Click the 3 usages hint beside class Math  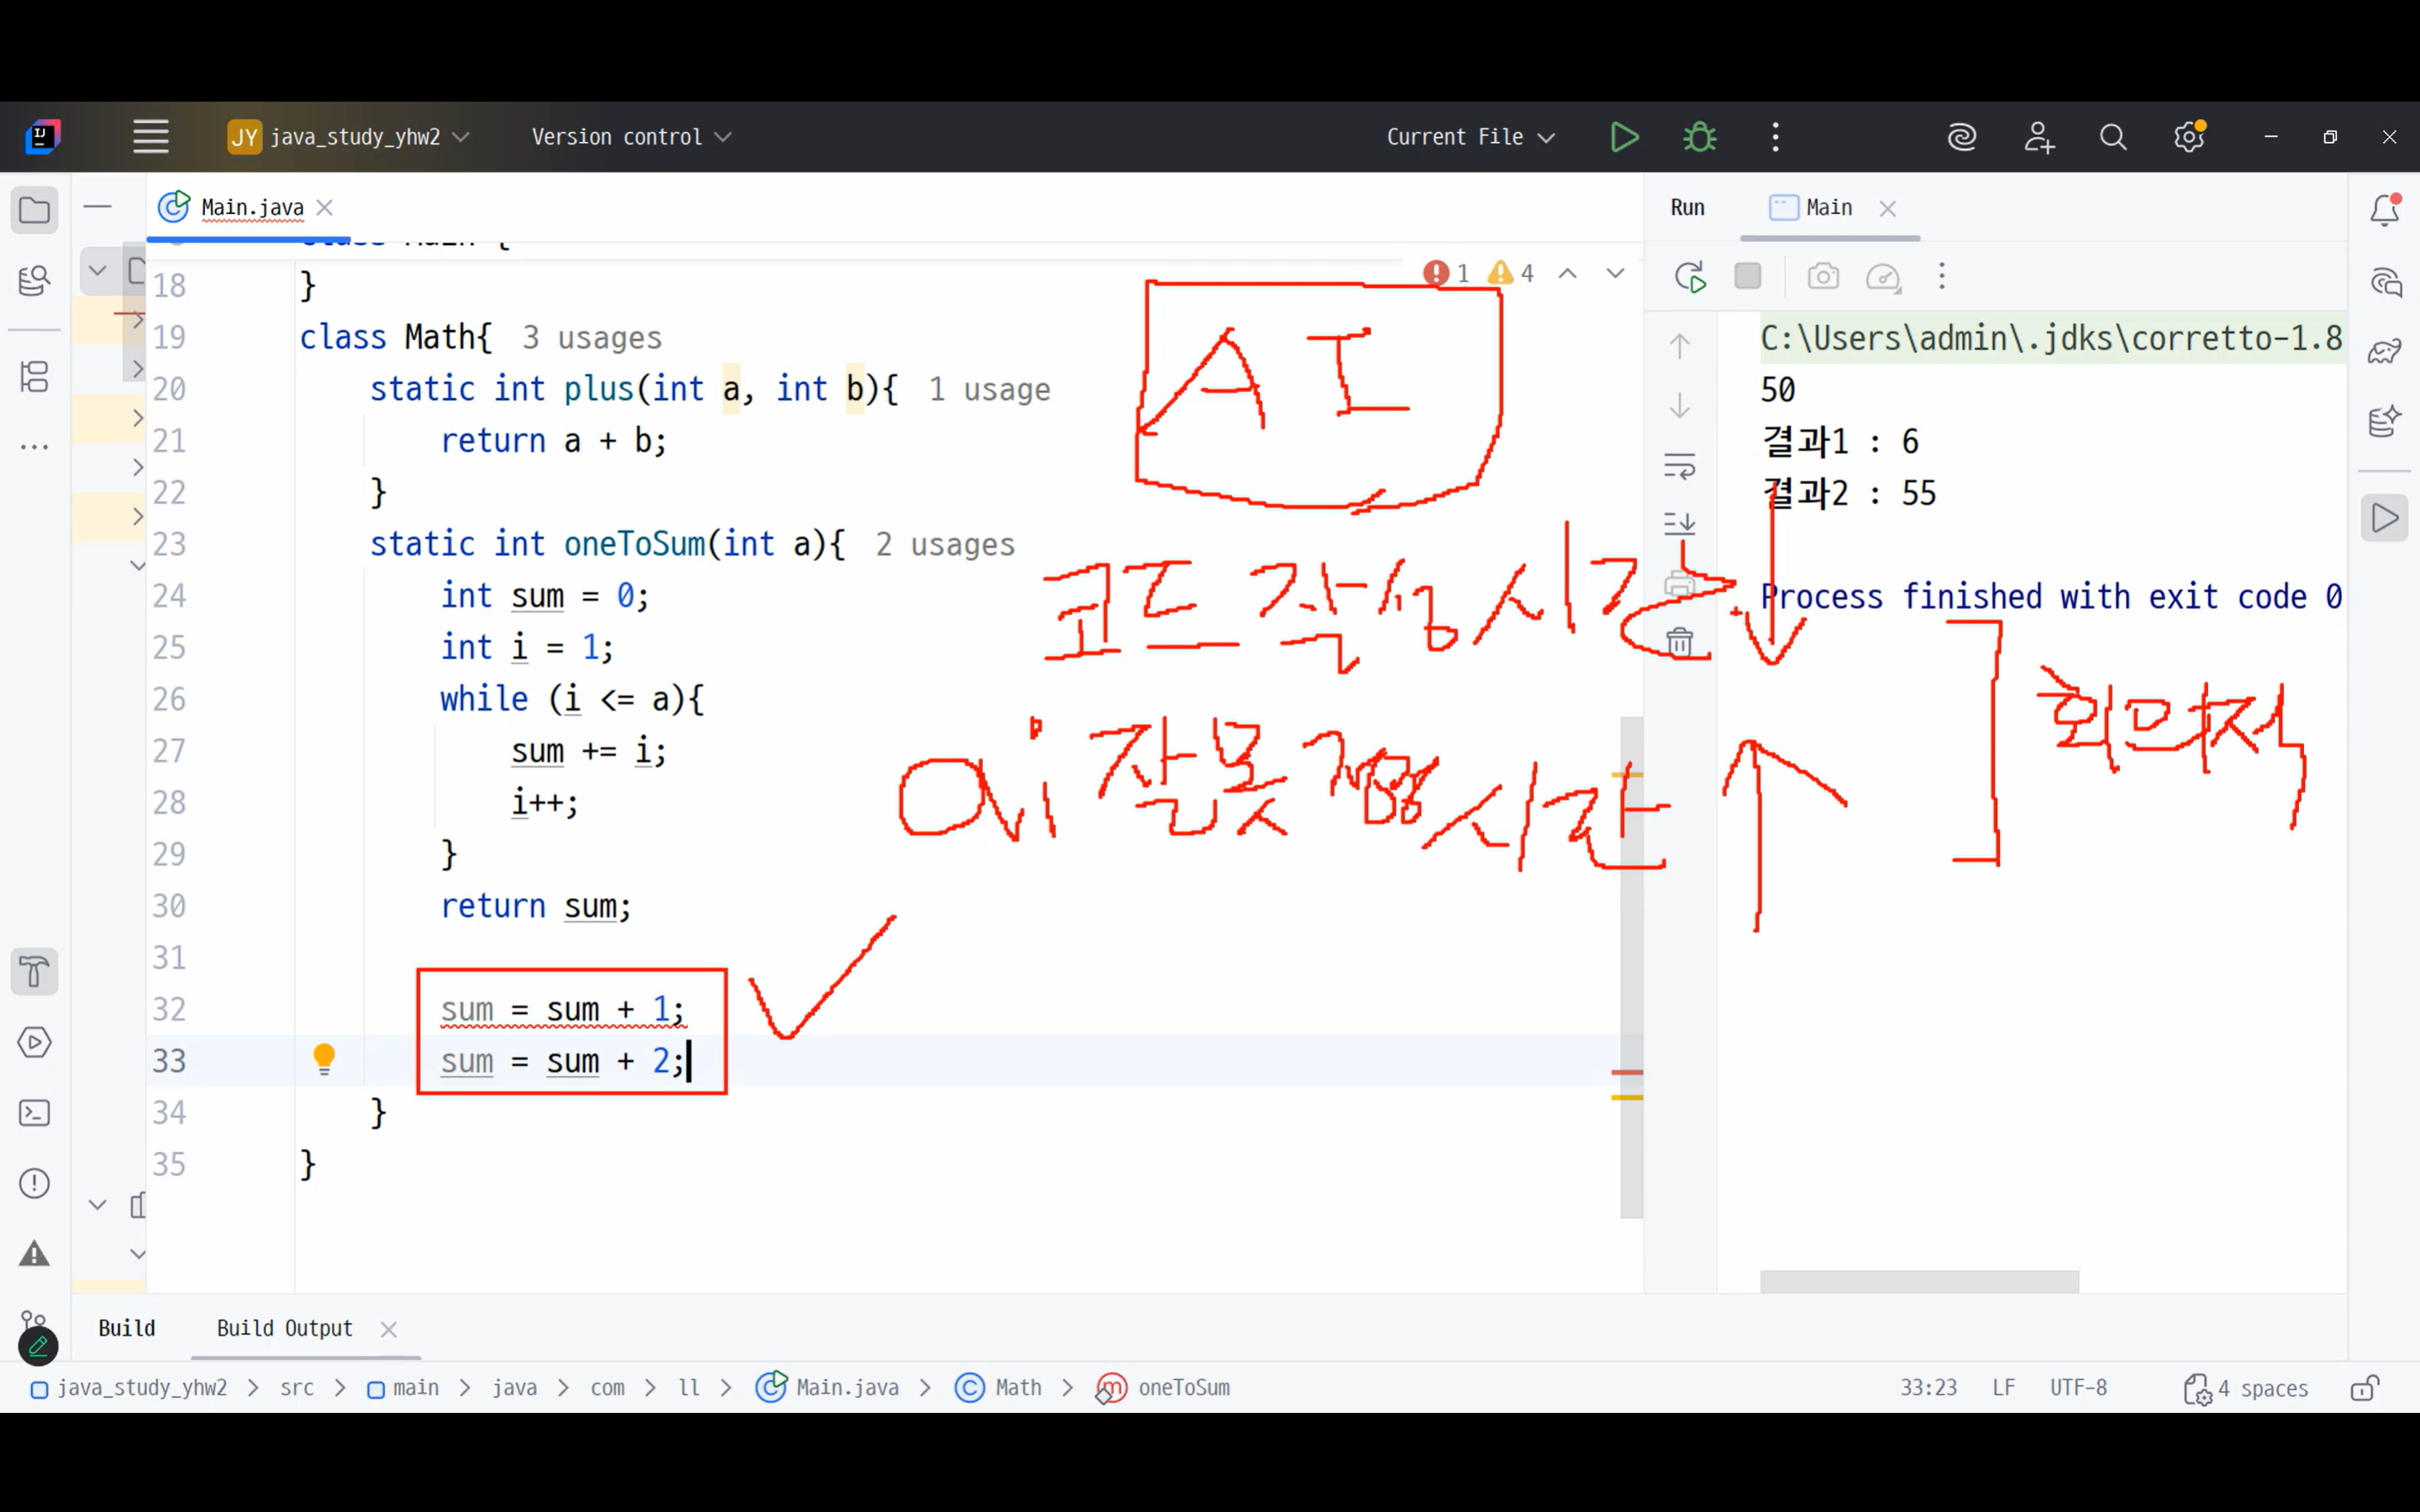[x=592, y=338]
